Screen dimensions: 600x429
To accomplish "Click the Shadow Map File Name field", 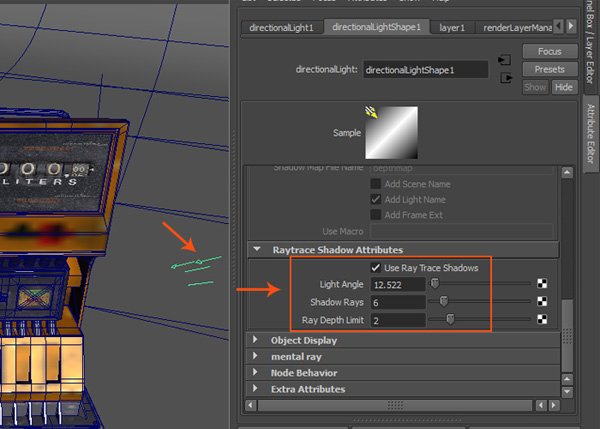I will tap(462, 168).
